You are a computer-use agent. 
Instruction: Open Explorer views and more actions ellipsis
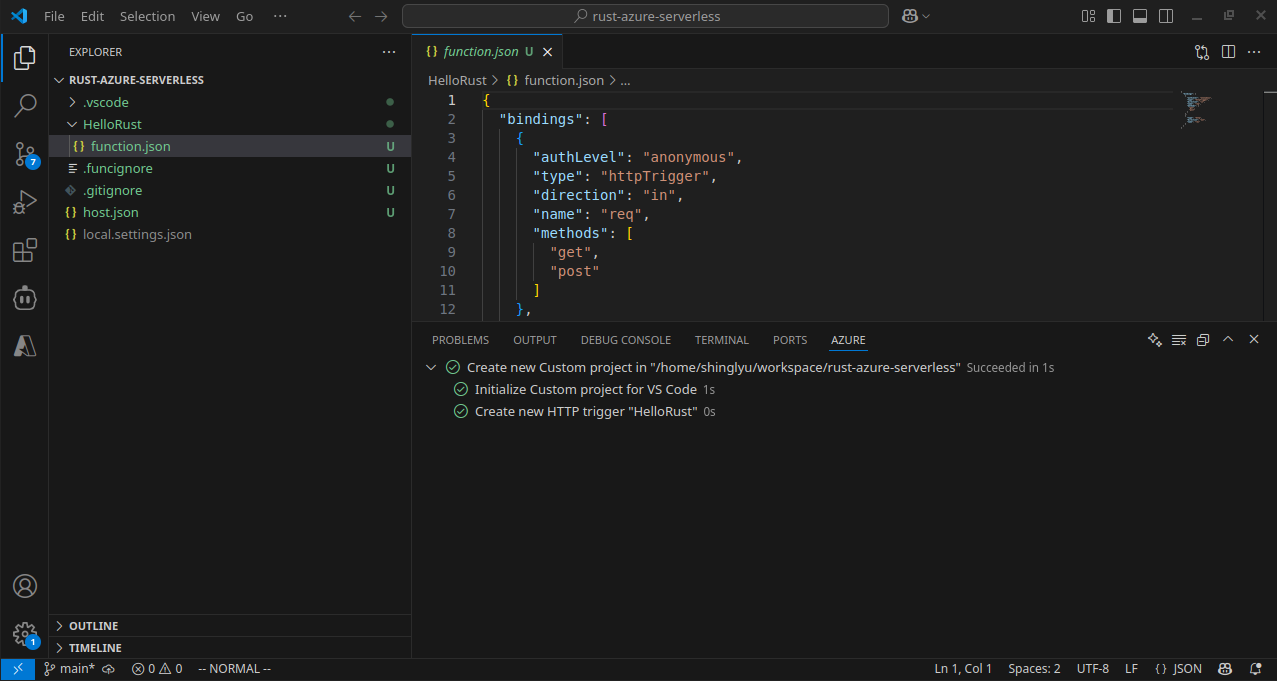[389, 52]
